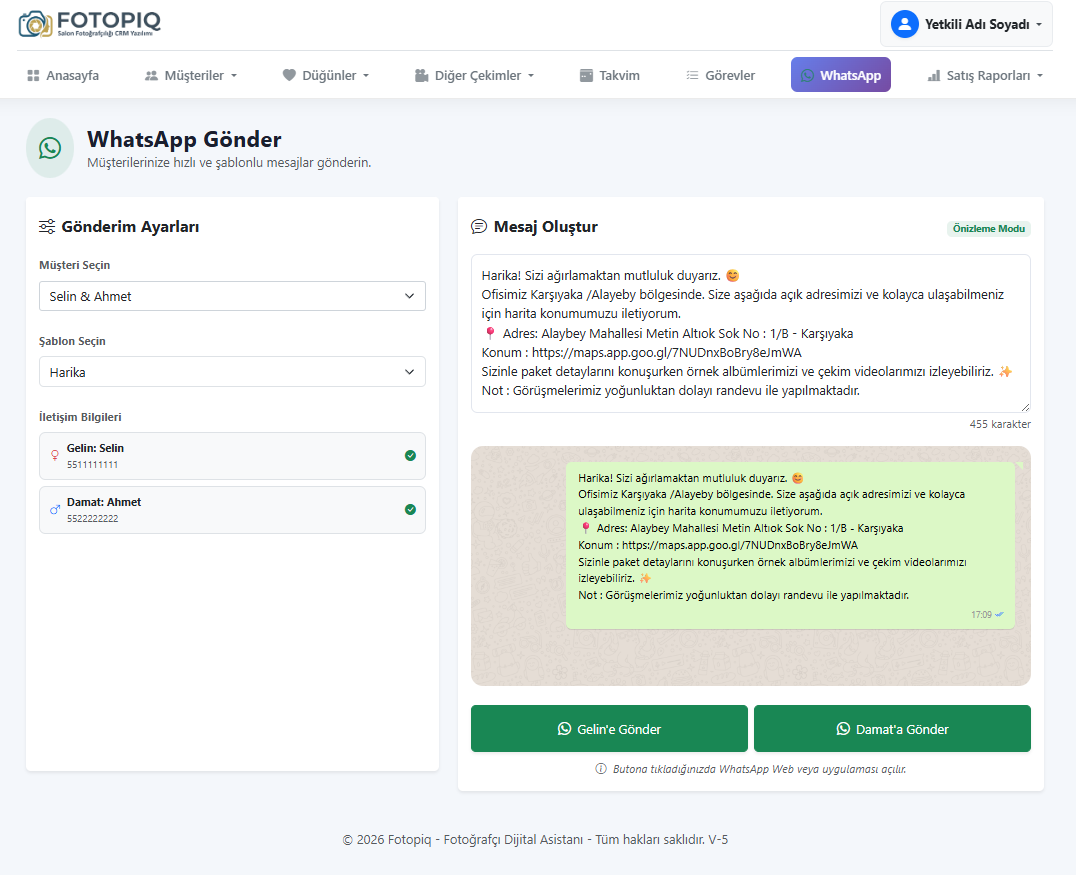Click the info icon below send buttons
The width and height of the screenshot is (1076, 875).
(601, 769)
